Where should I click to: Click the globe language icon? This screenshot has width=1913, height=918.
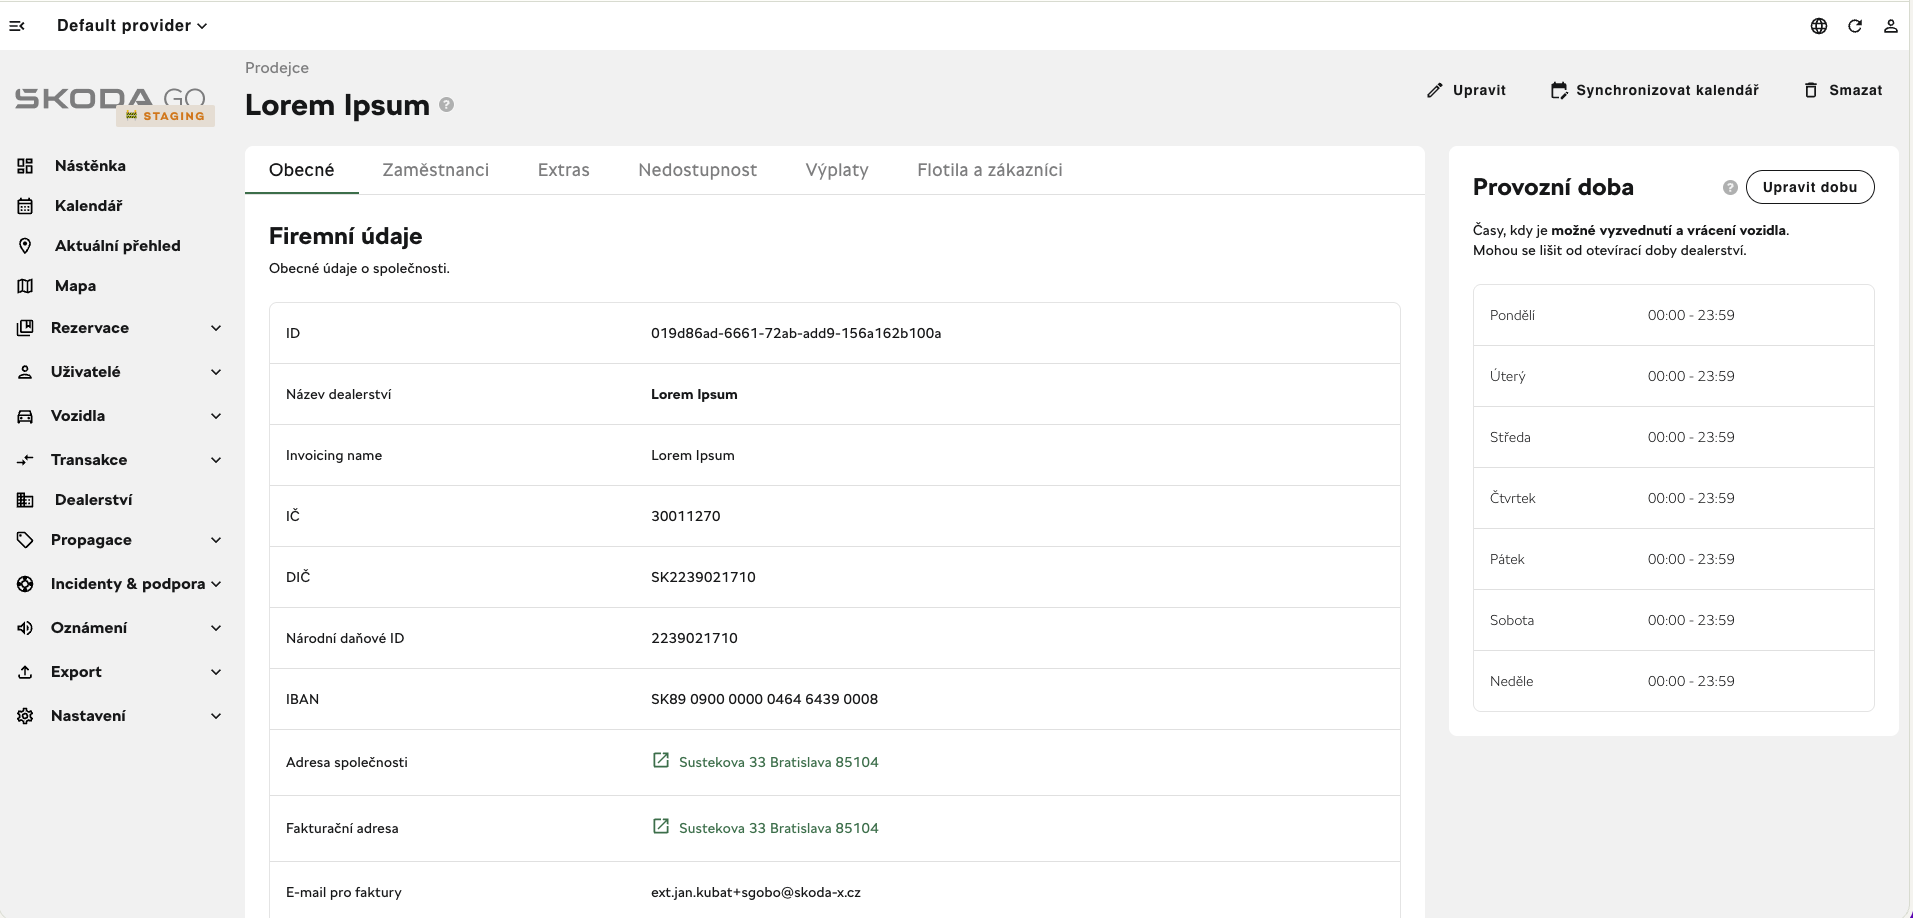[1819, 26]
